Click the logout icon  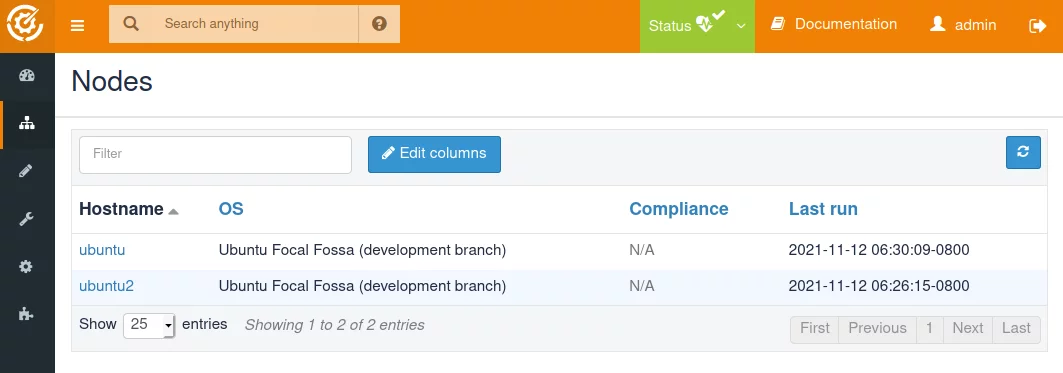(x=1037, y=26)
